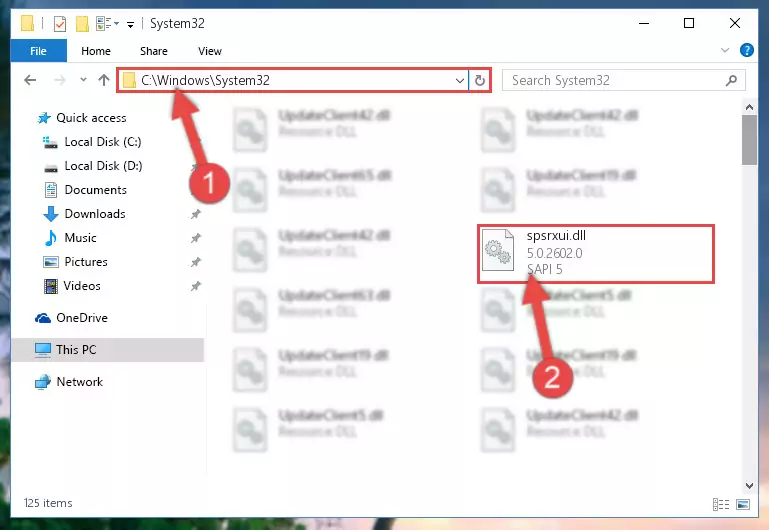The height and width of the screenshot is (530, 769).
Task: Switch to the View ribbon tab
Action: (210, 51)
